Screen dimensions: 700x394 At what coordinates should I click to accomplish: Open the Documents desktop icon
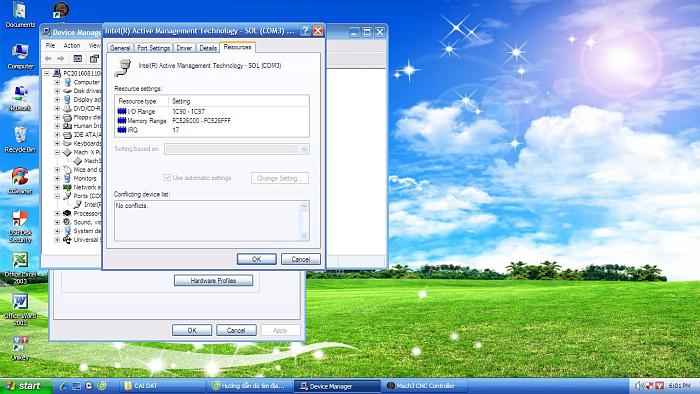[20, 15]
